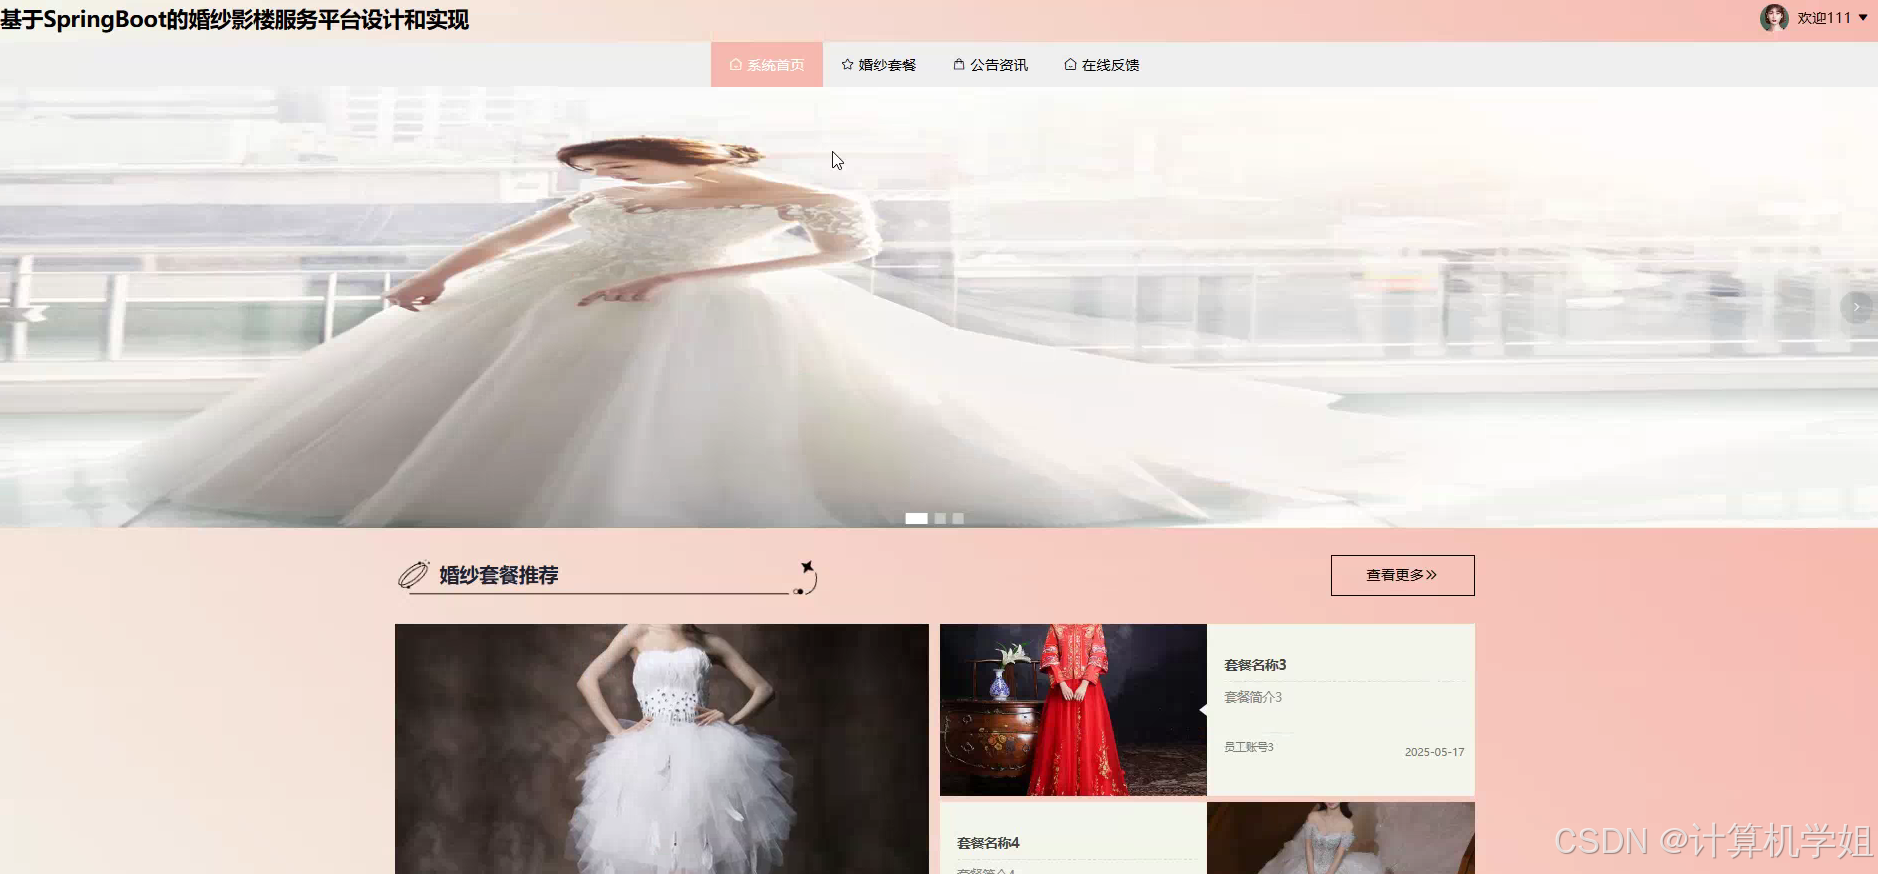The height and width of the screenshot is (874, 1878).
Task: Click the 婚纱套餐推荐 section heading
Action: [498, 575]
